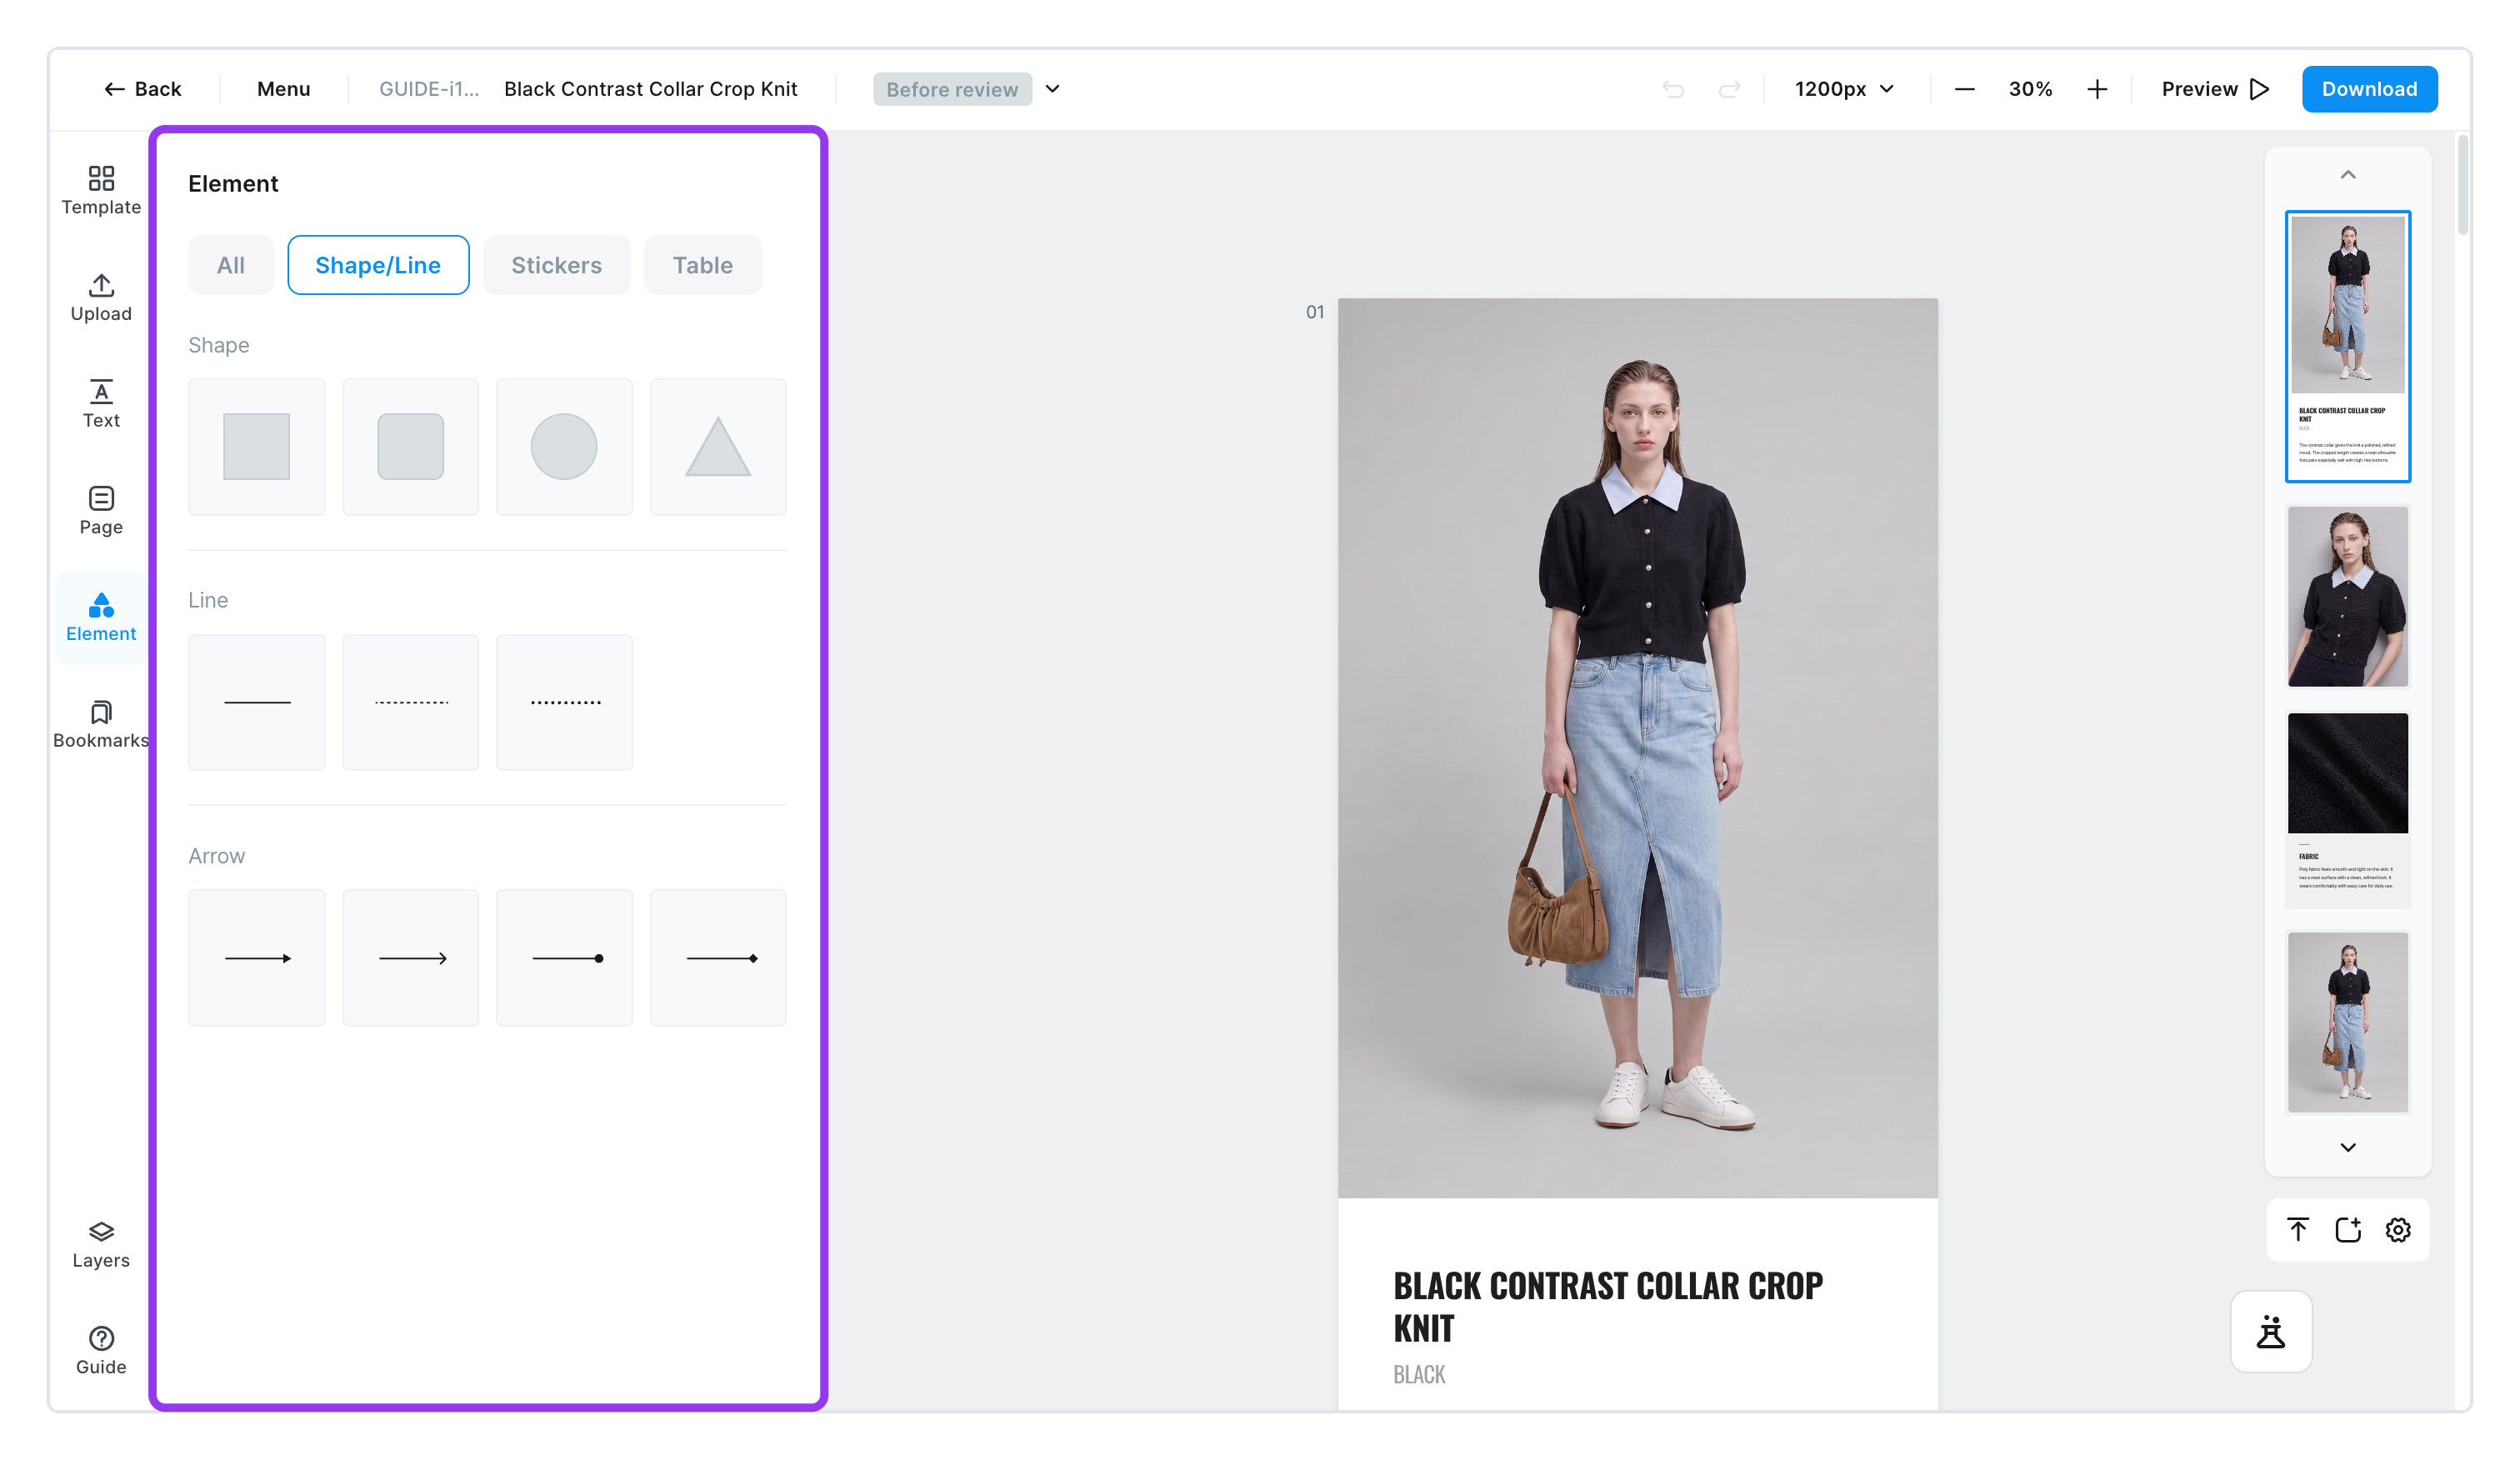Click the blue Download button
Viewport: 2520px width, 1460px height.
[x=2369, y=89]
